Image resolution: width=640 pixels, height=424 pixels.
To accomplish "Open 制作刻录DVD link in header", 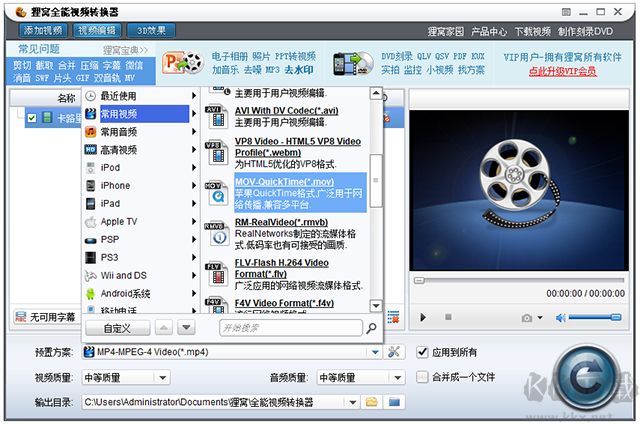I will (586, 31).
